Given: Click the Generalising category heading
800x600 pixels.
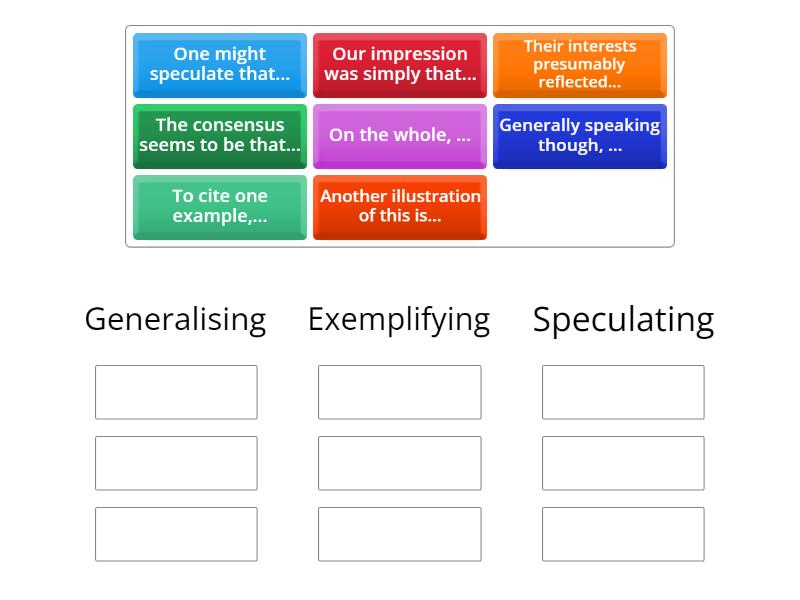Looking at the screenshot, I should point(176,318).
